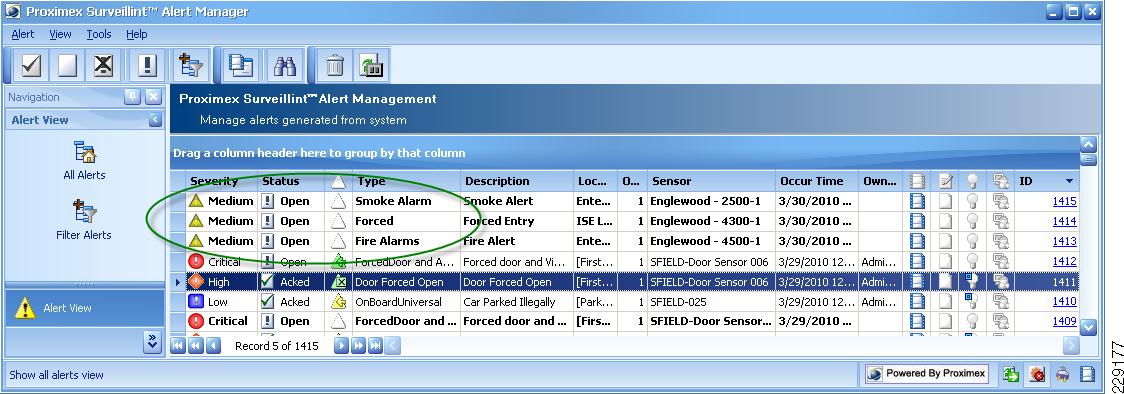Go to first record navigator button
Viewport: 1124px width, 394px height.
coord(178,346)
